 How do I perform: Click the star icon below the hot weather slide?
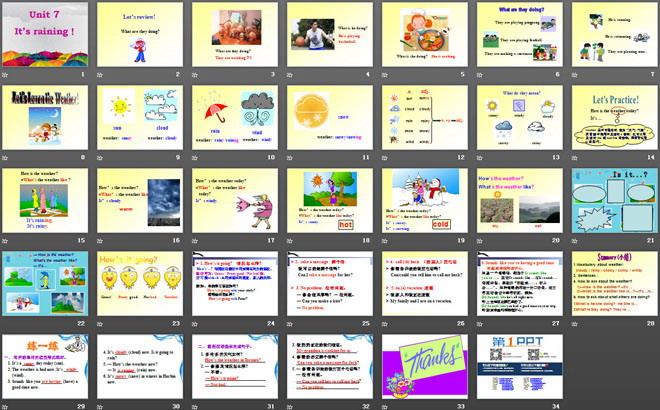pos(290,240)
